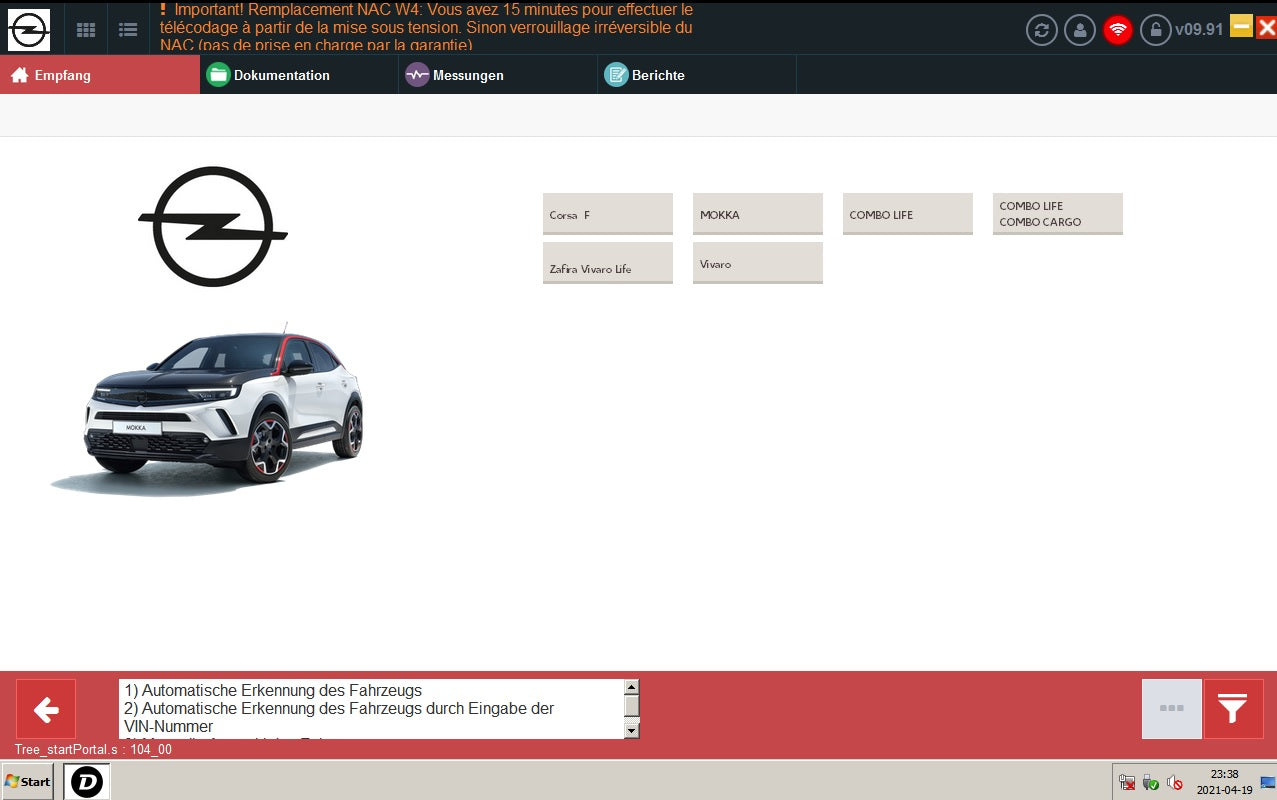Click the Opel logo in the top bar

(29, 28)
